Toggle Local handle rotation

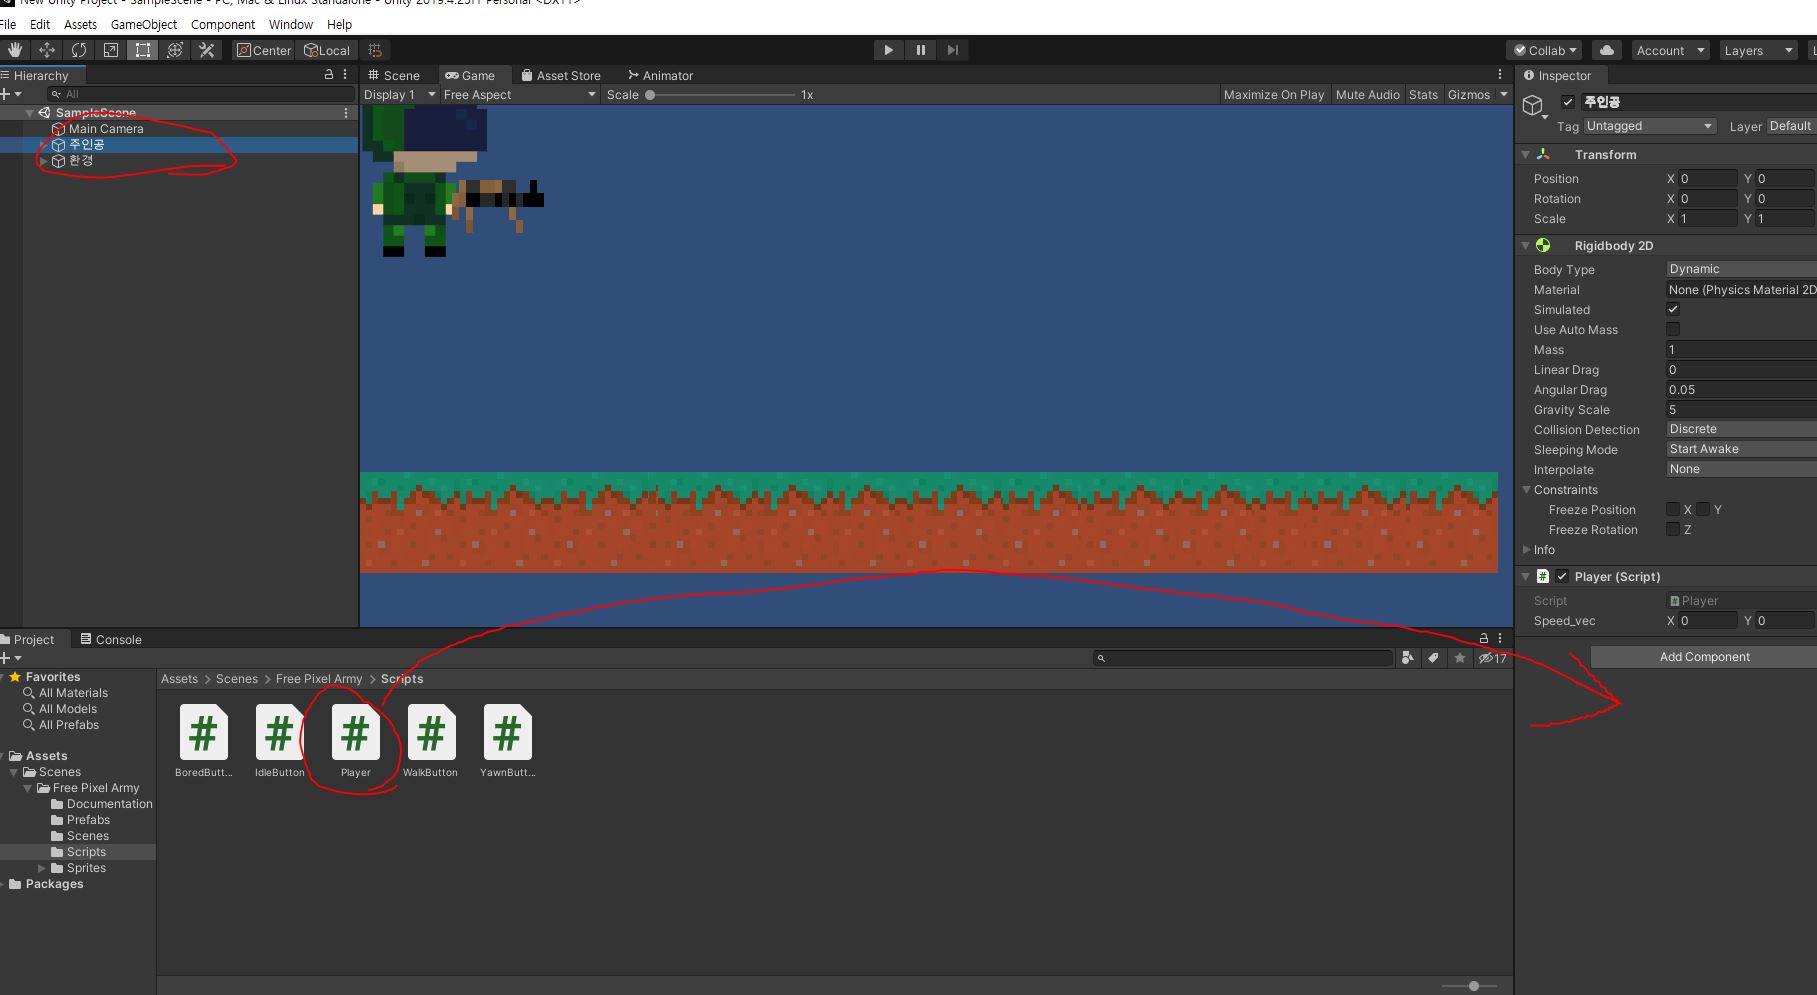coord(327,50)
